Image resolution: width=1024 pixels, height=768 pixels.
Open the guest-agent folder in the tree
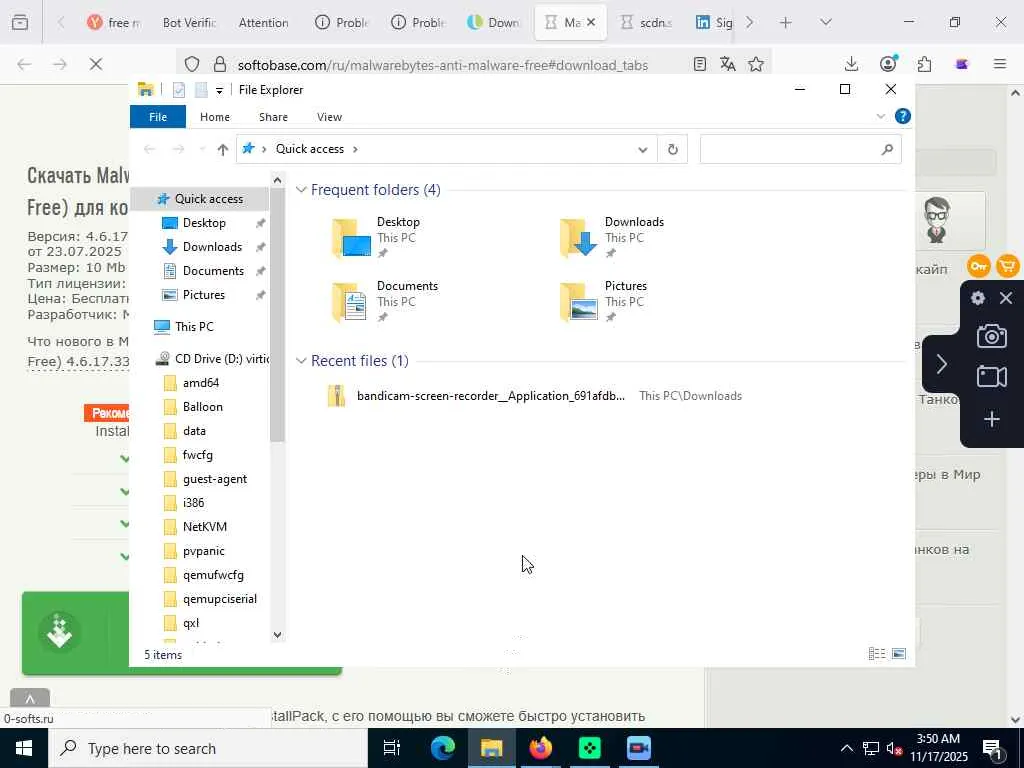click(x=215, y=479)
